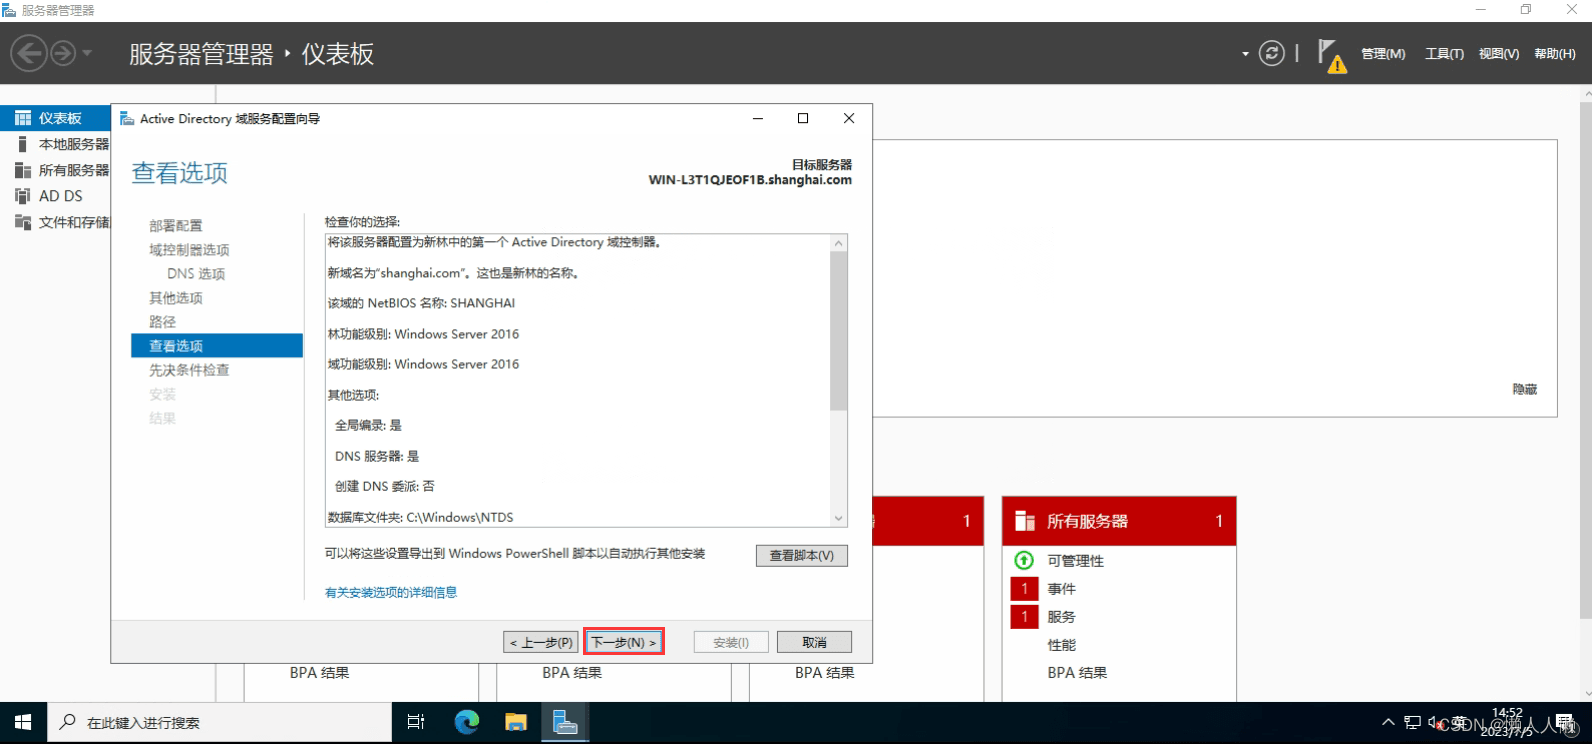Open the notifications flag with warning
Screen dimensions: 1592x744
coord(1331,55)
